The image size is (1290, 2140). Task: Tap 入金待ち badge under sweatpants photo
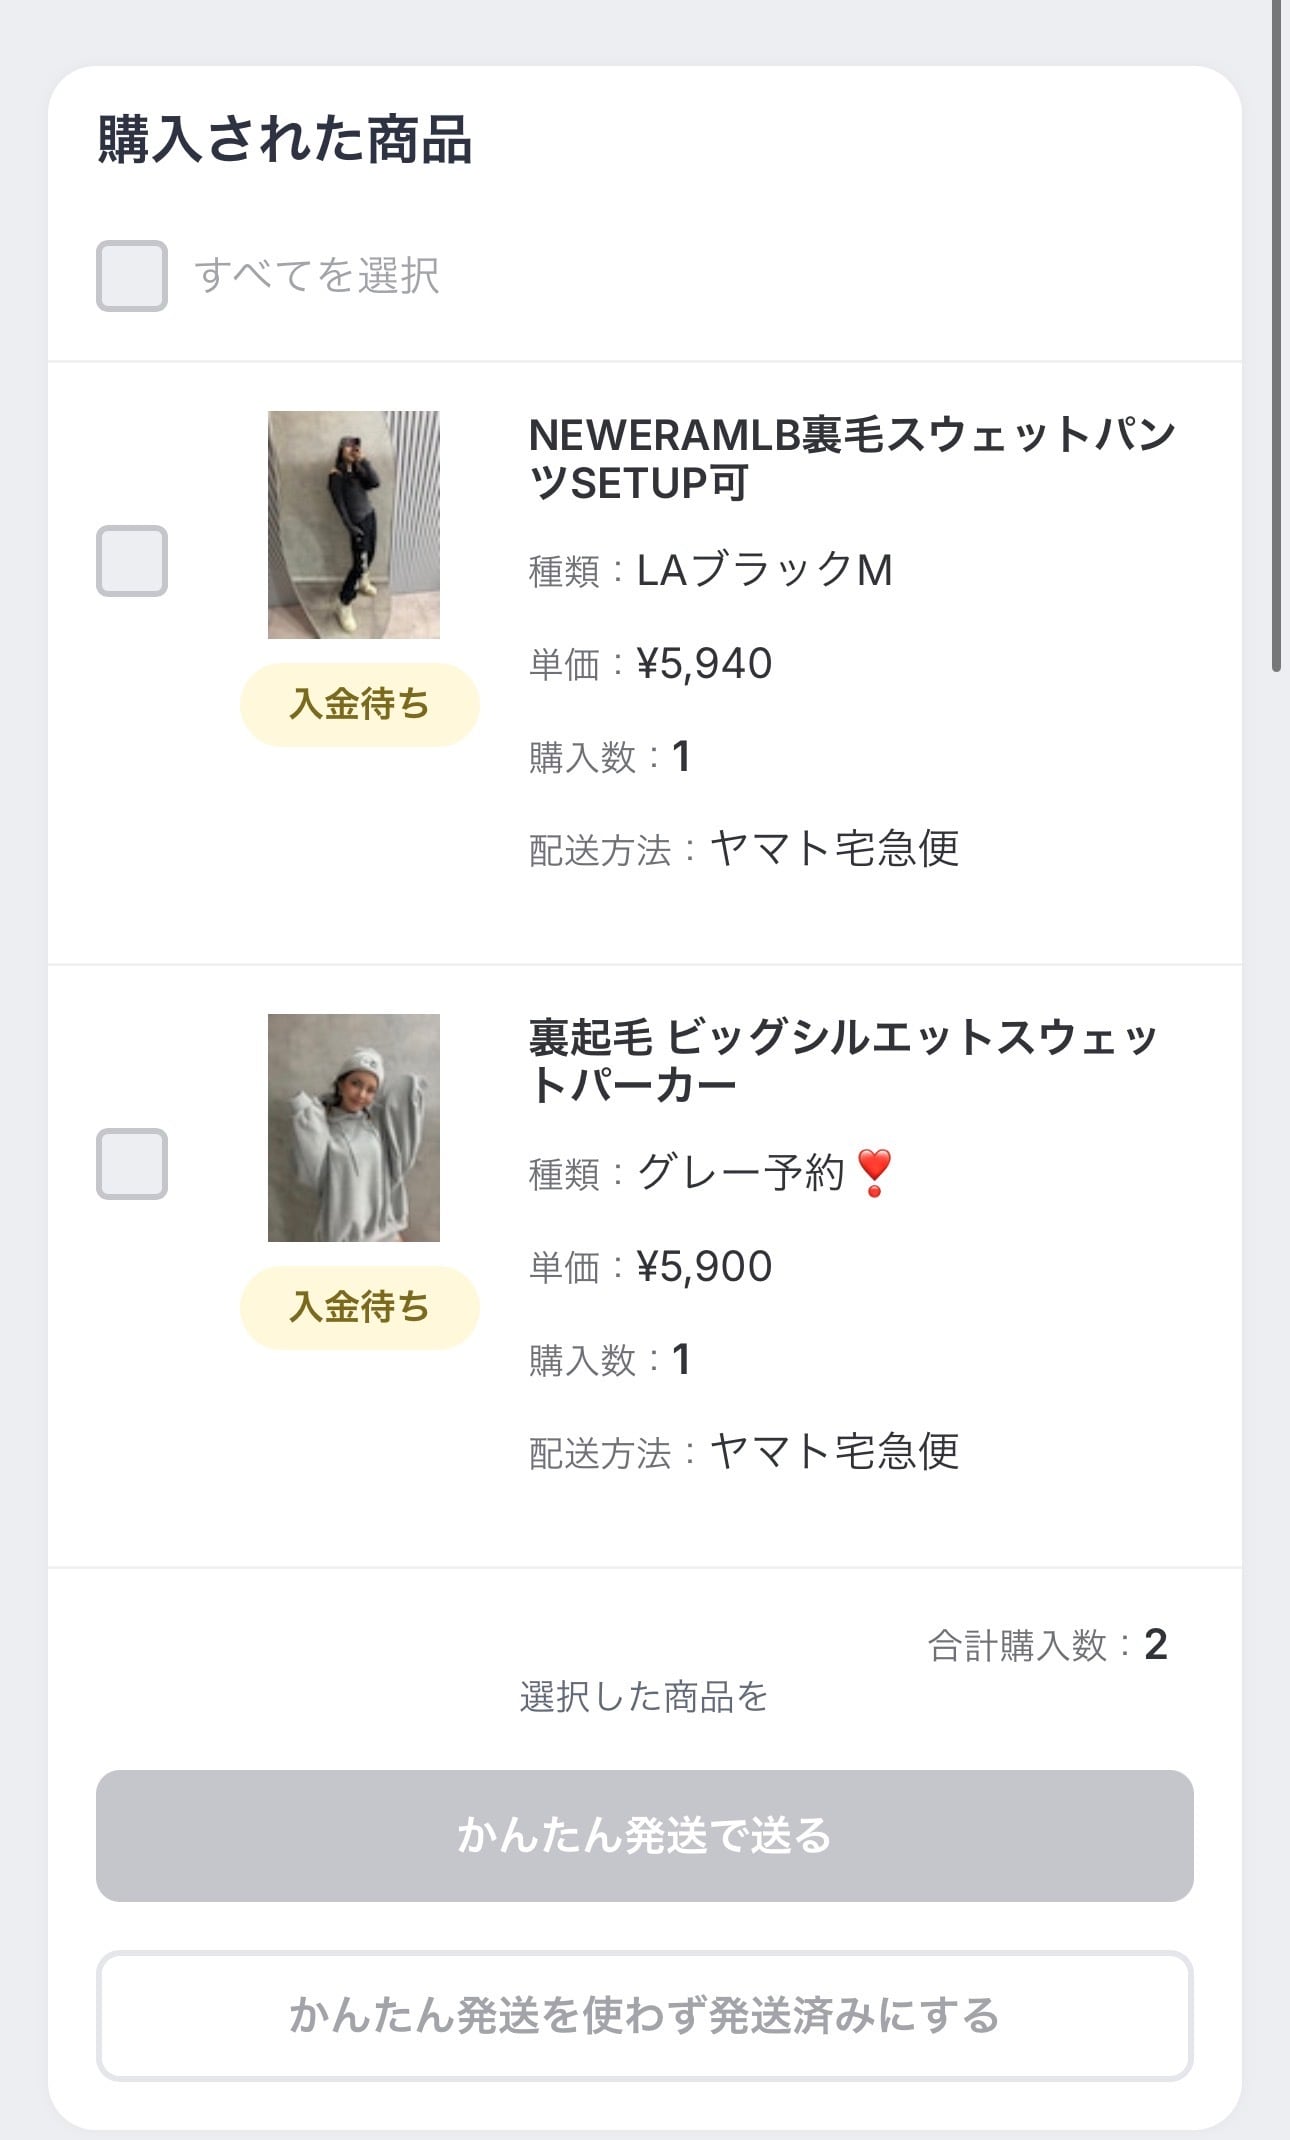coord(359,705)
